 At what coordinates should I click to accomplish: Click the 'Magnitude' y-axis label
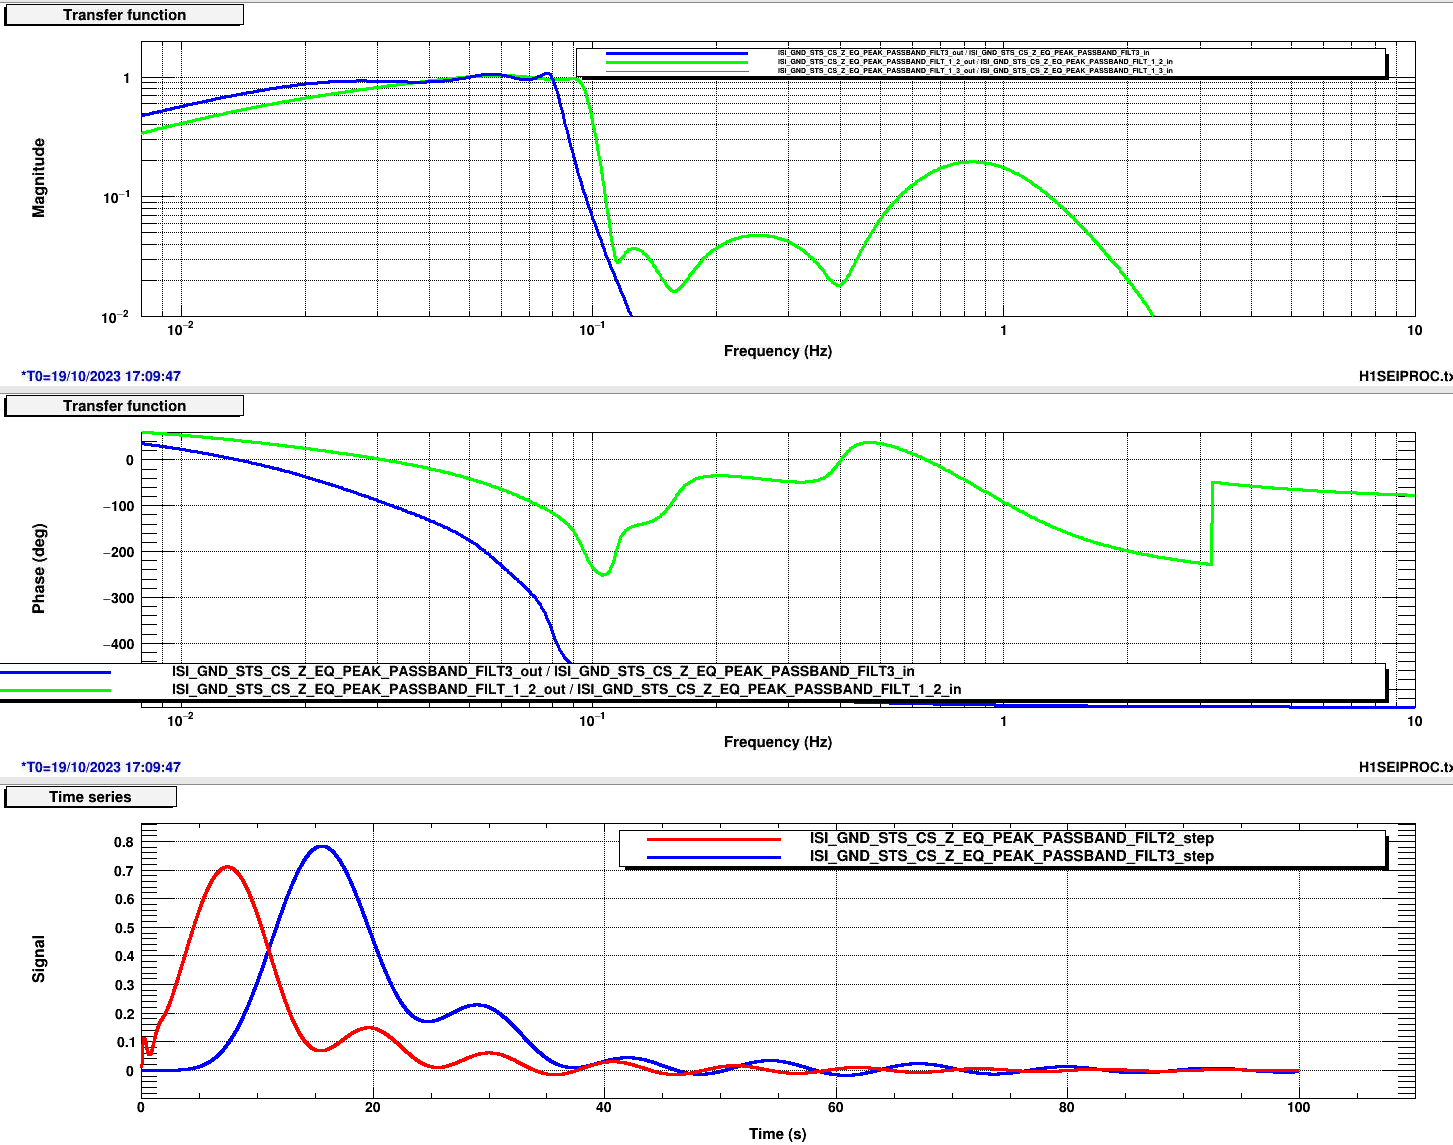click(39, 178)
